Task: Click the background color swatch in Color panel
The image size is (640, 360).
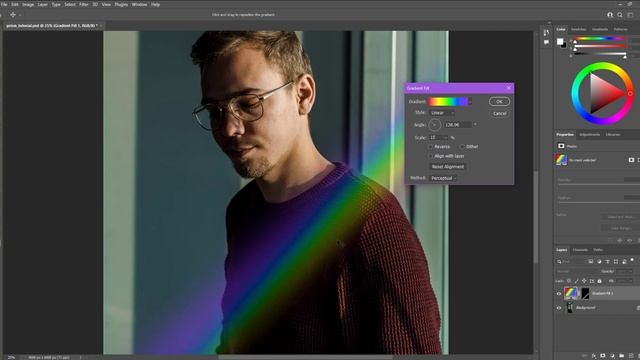Action: click(564, 45)
